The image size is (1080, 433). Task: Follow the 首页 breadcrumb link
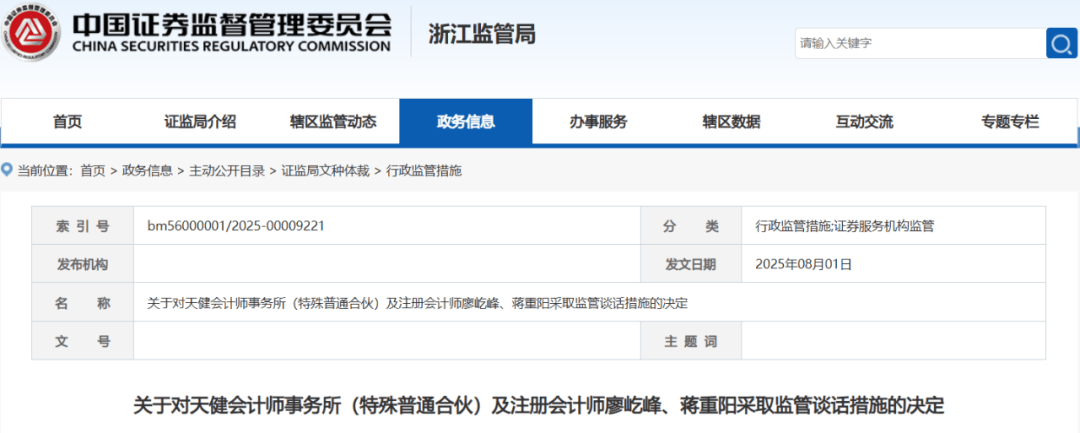click(x=93, y=171)
